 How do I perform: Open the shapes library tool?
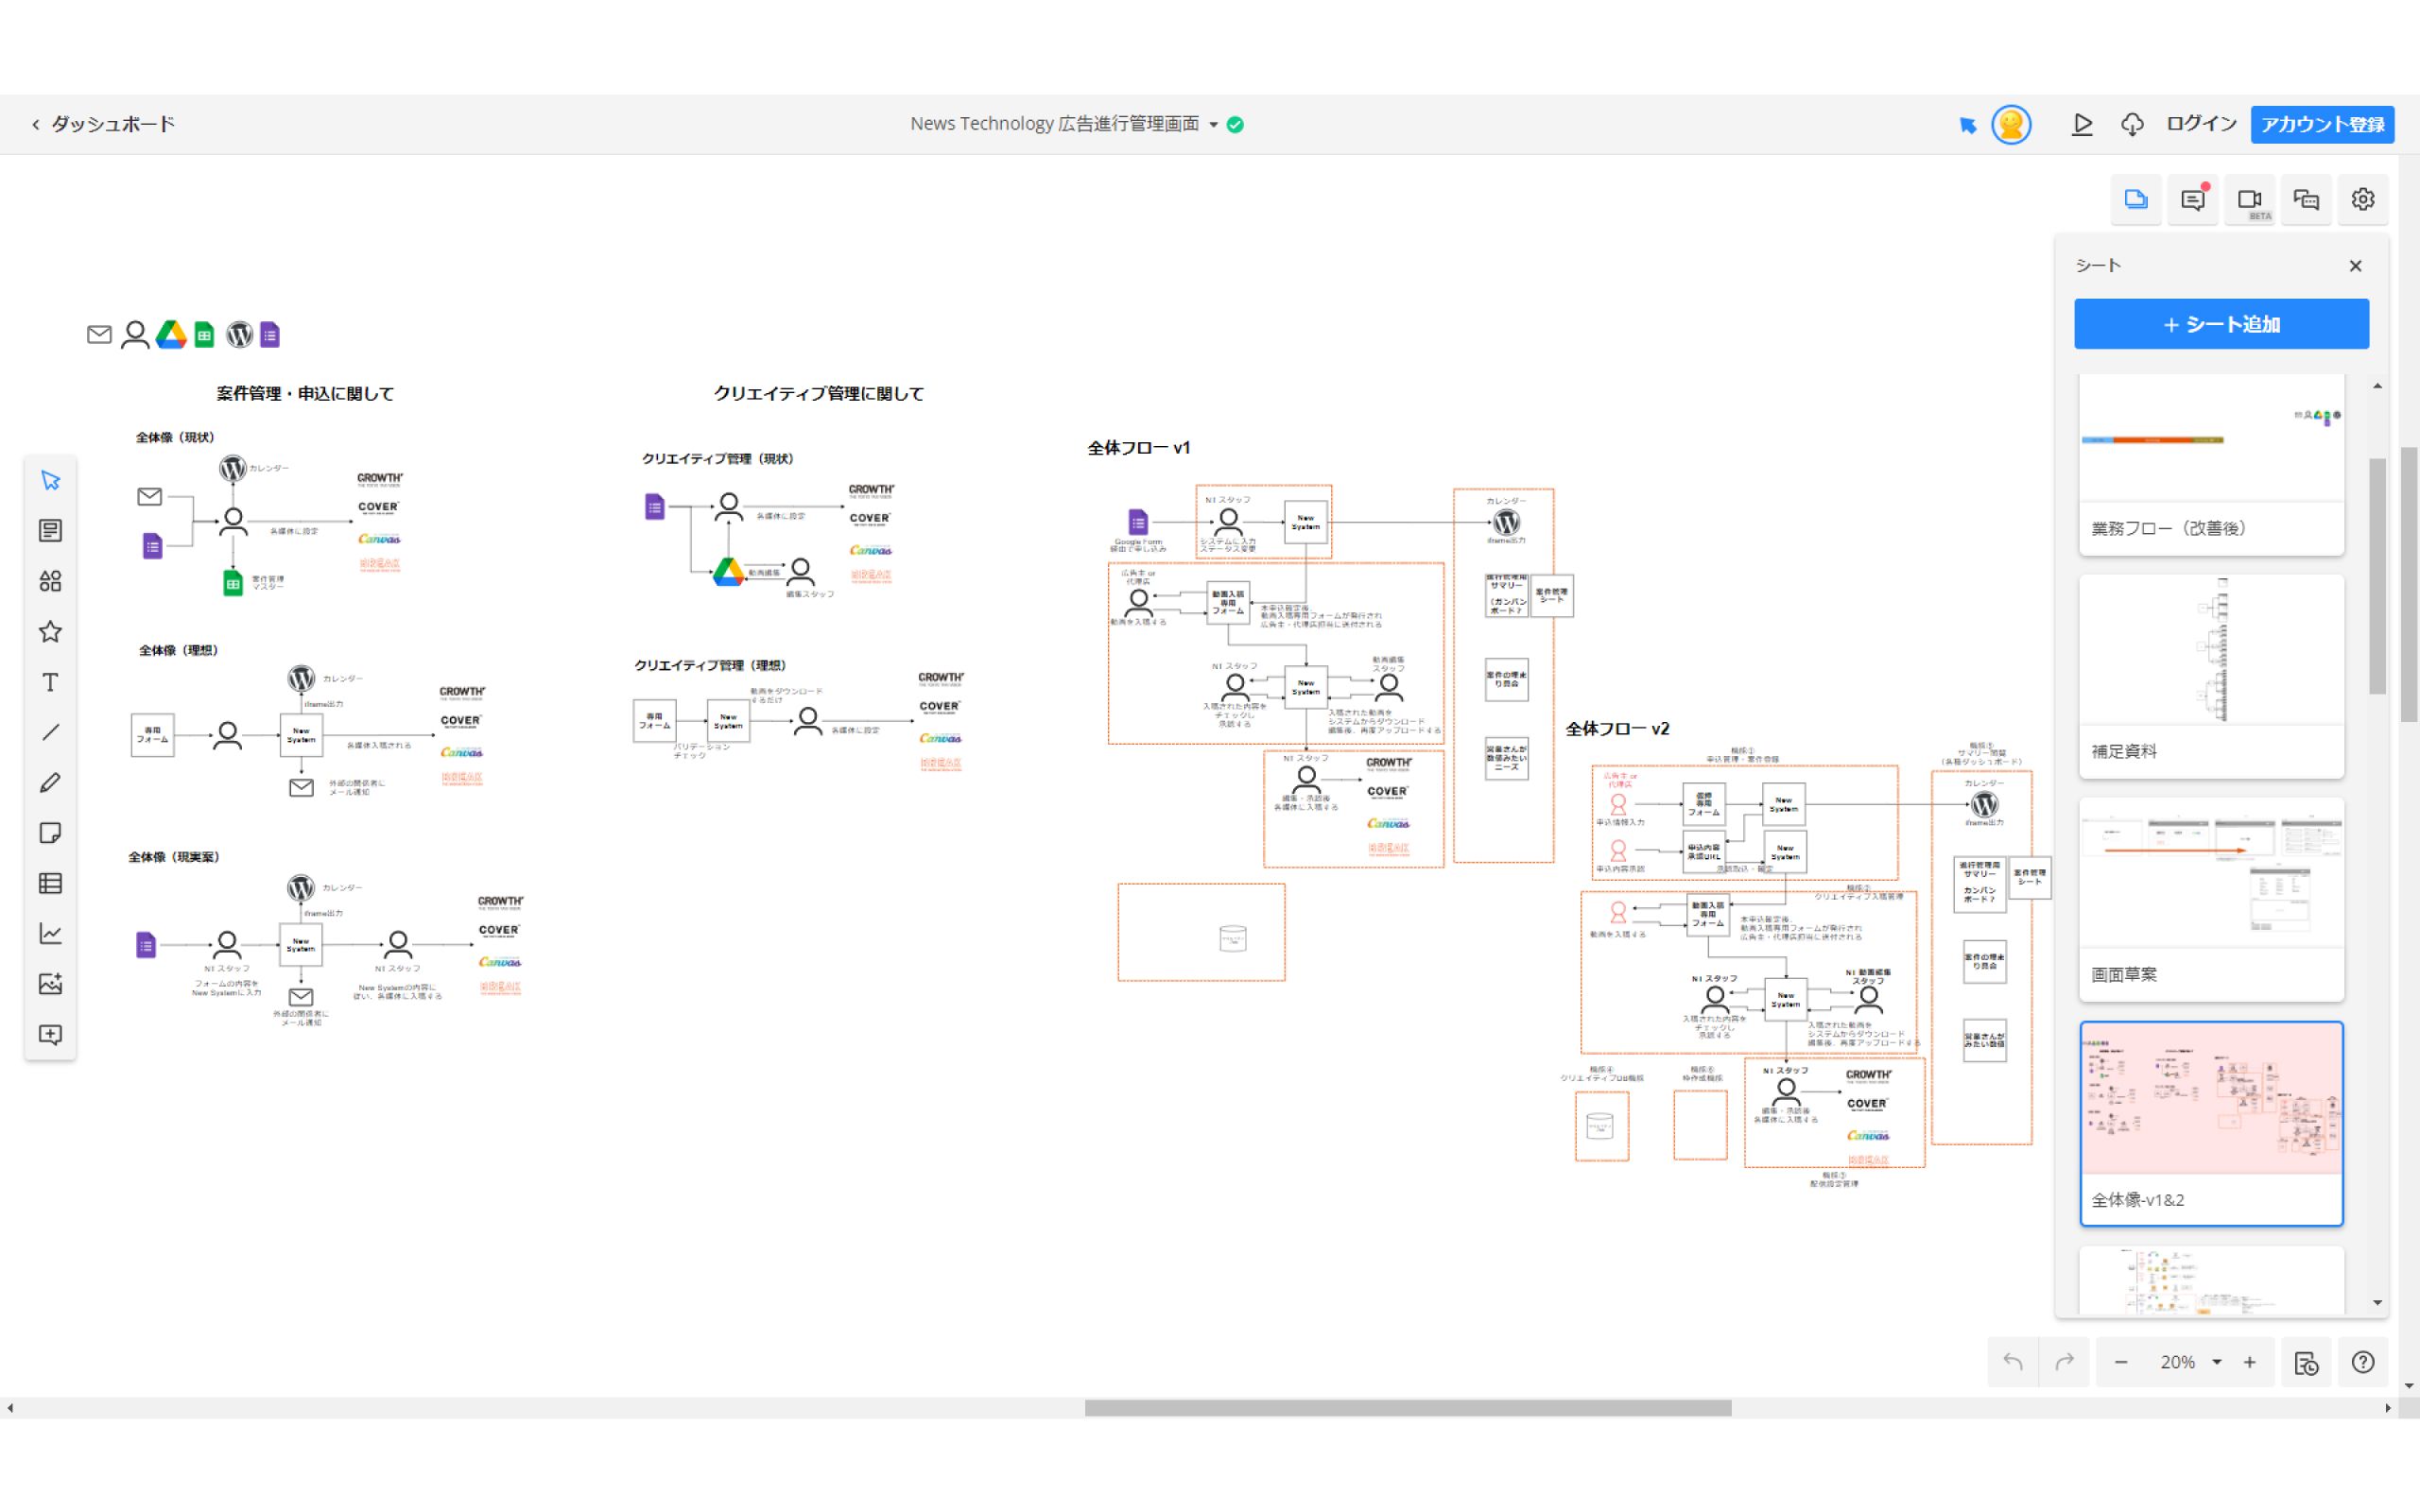point(50,581)
